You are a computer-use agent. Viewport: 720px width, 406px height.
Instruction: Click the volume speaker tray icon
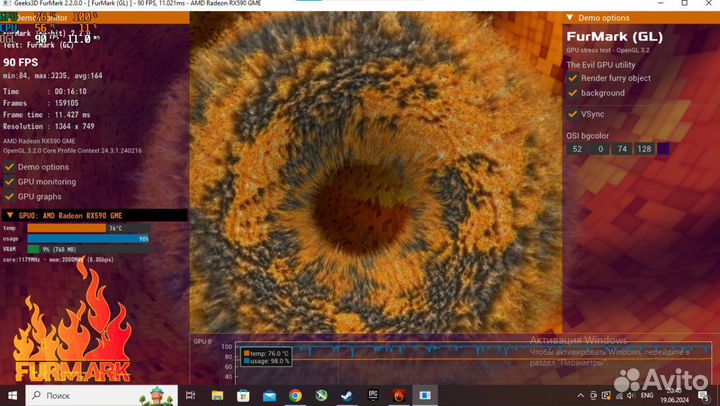coord(630,395)
